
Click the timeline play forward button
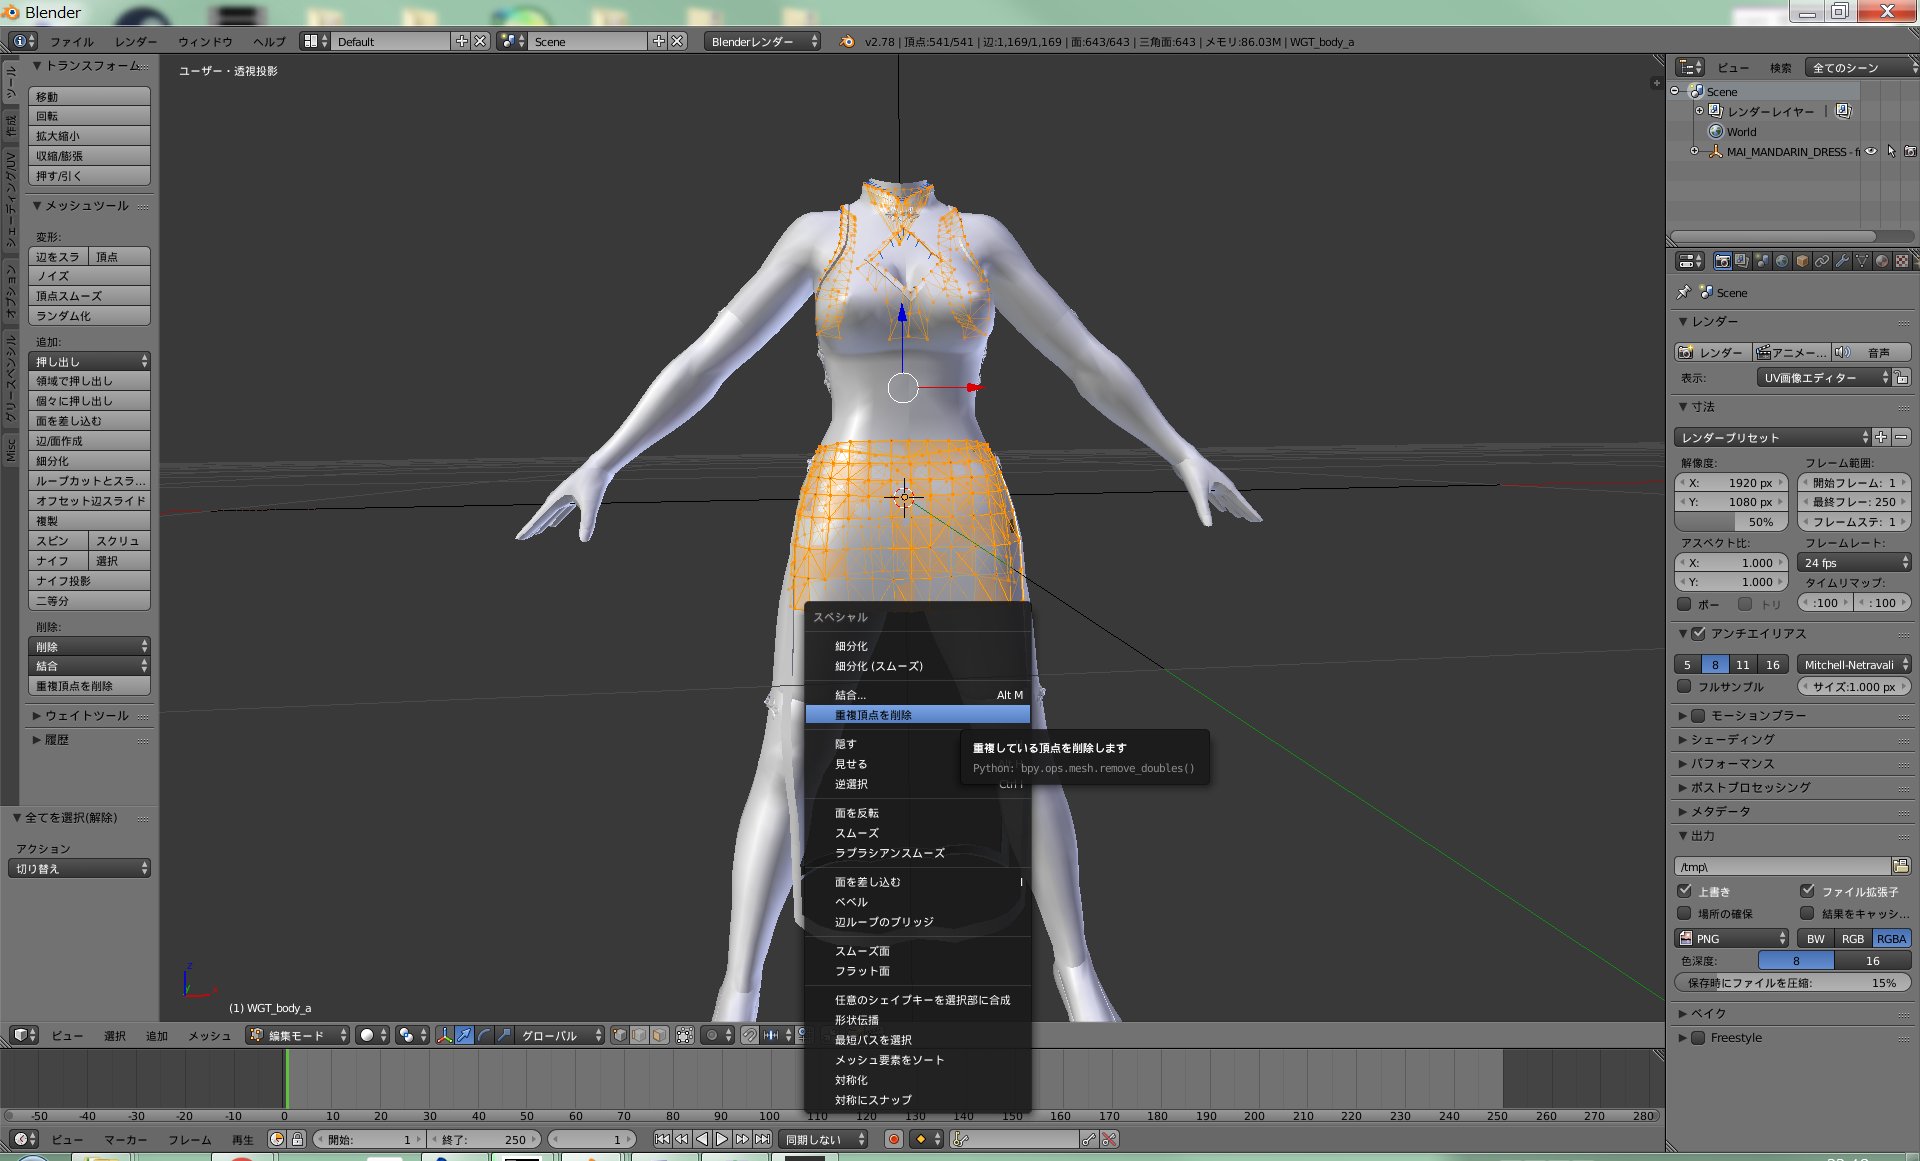722,1139
